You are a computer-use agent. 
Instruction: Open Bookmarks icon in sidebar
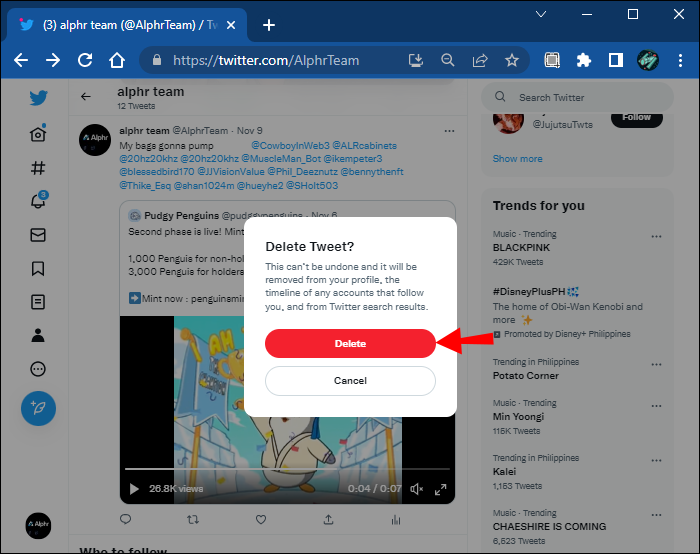(38, 269)
